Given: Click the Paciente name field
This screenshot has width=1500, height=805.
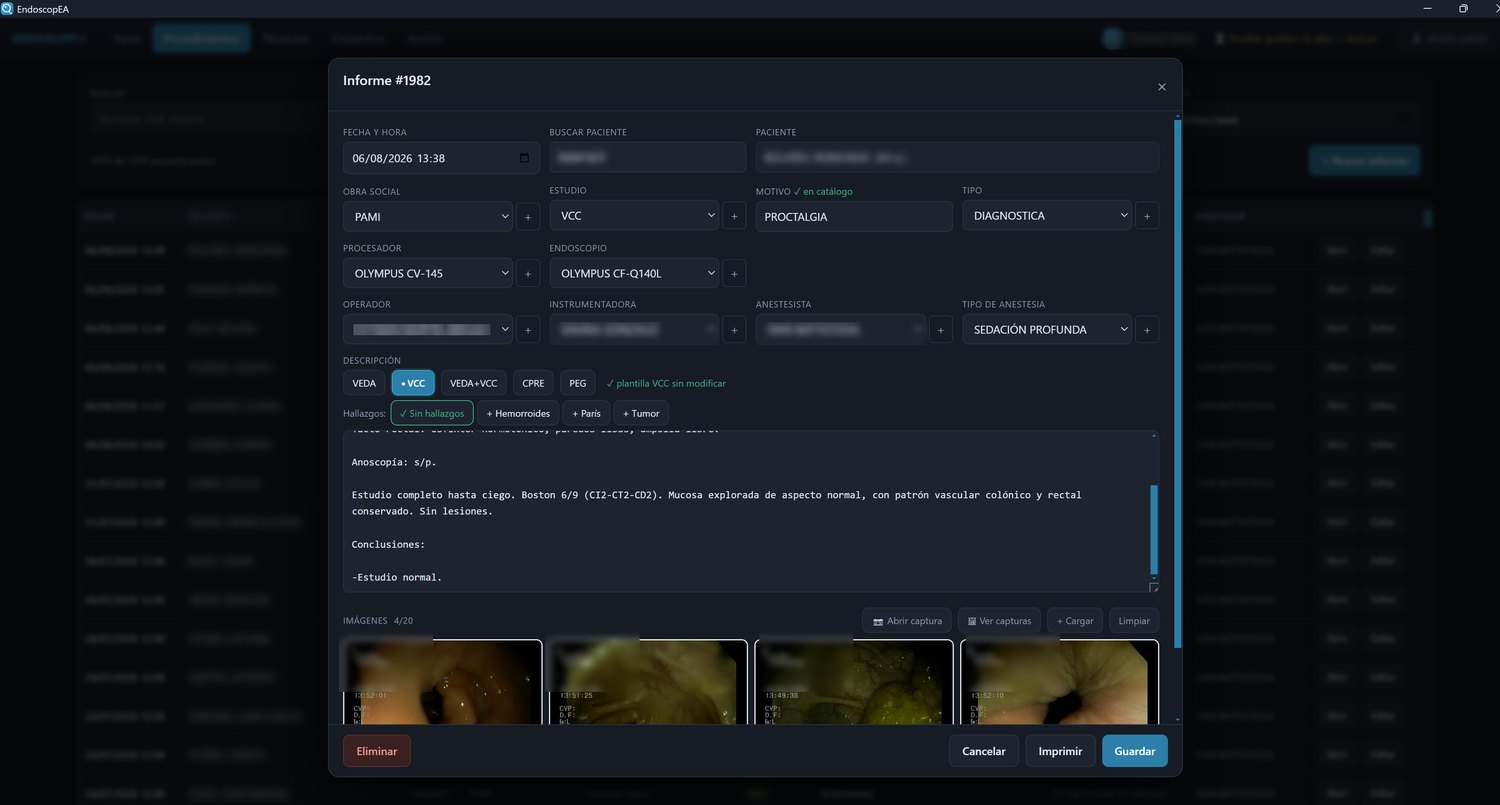Looking at the screenshot, I should pos(957,158).
